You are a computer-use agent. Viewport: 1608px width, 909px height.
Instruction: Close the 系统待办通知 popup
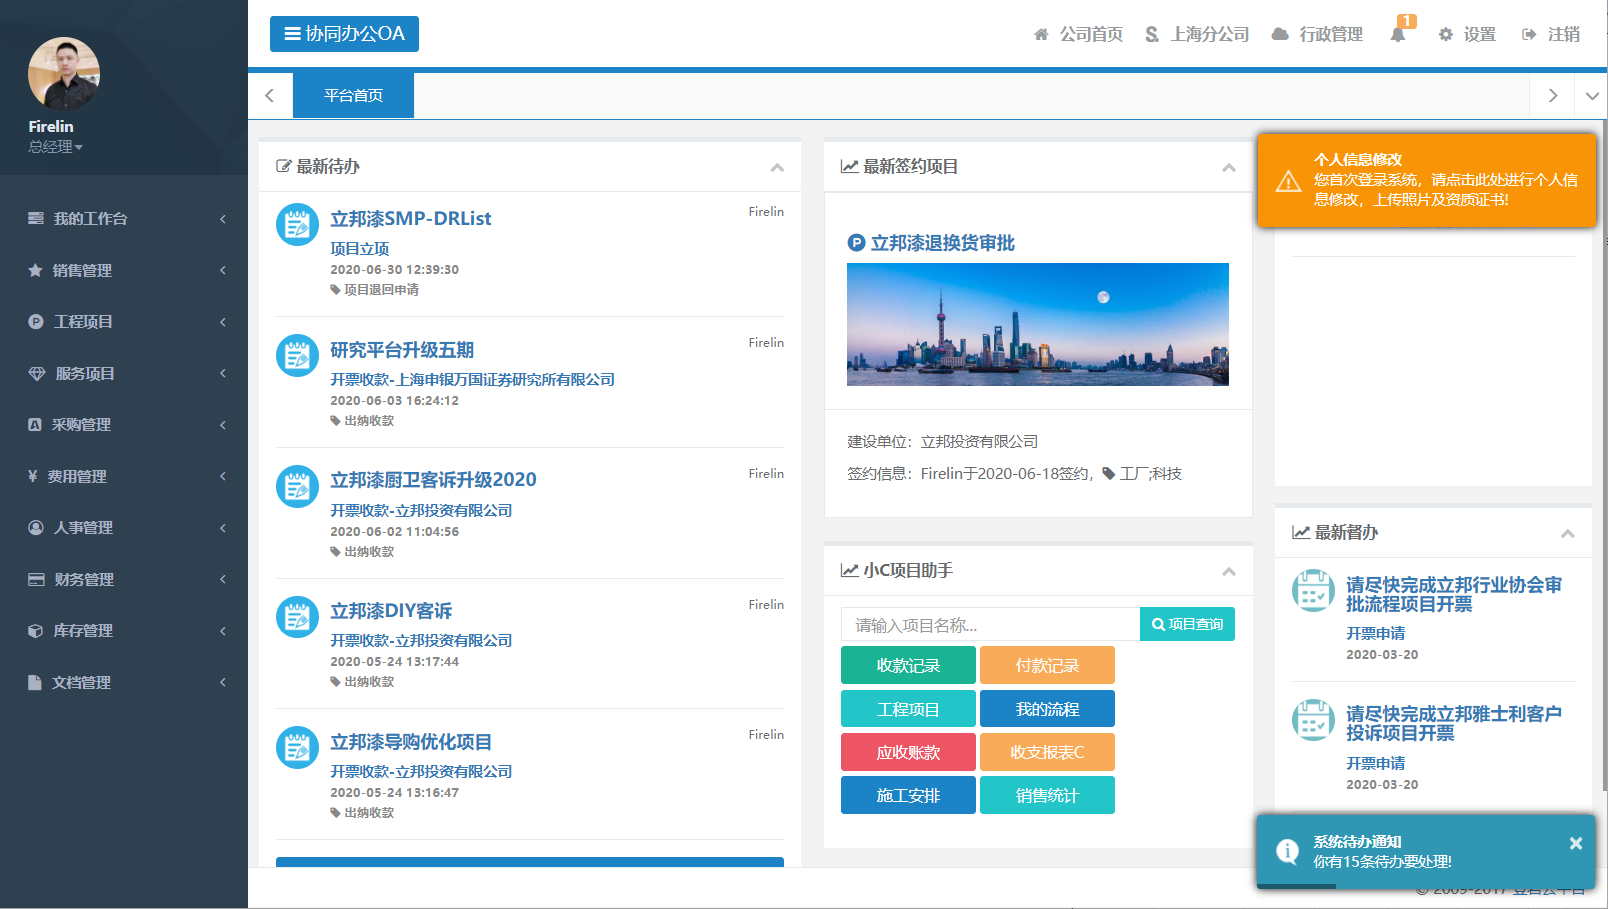click(1576, 843)
